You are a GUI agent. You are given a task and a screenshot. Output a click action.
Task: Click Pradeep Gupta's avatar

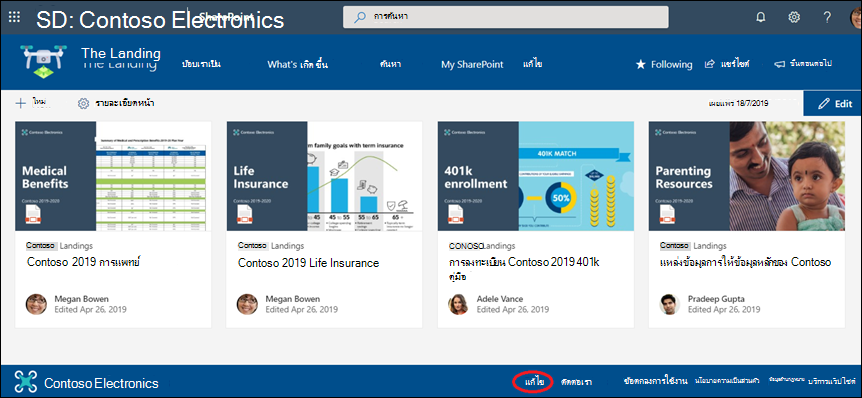pyautogui.click(x=670, y=304)
